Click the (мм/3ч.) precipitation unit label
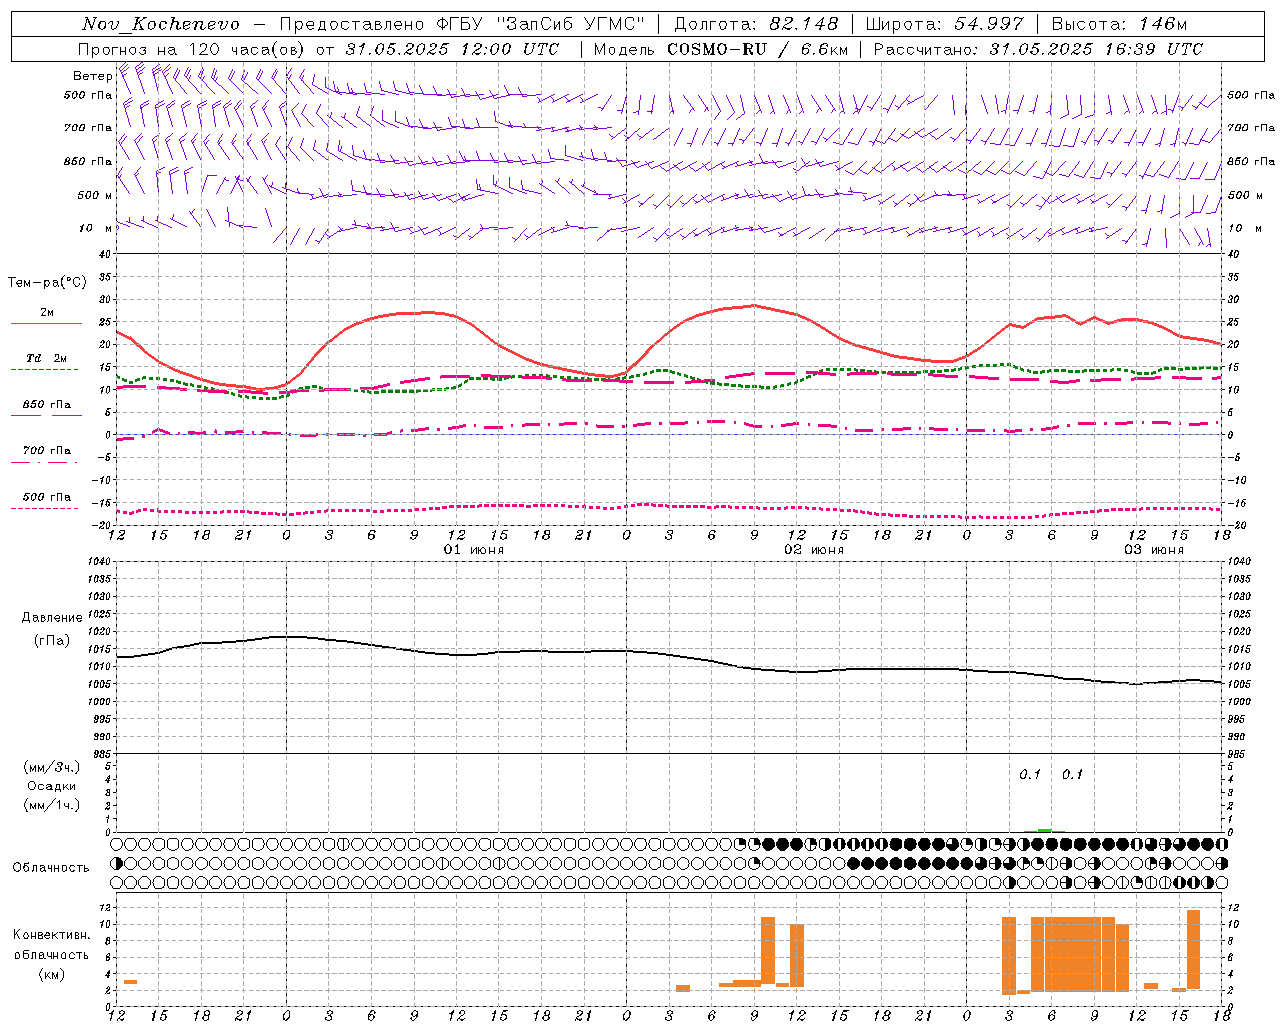The width and height of the screenshot is (1280, 1024). click(52, 767)
